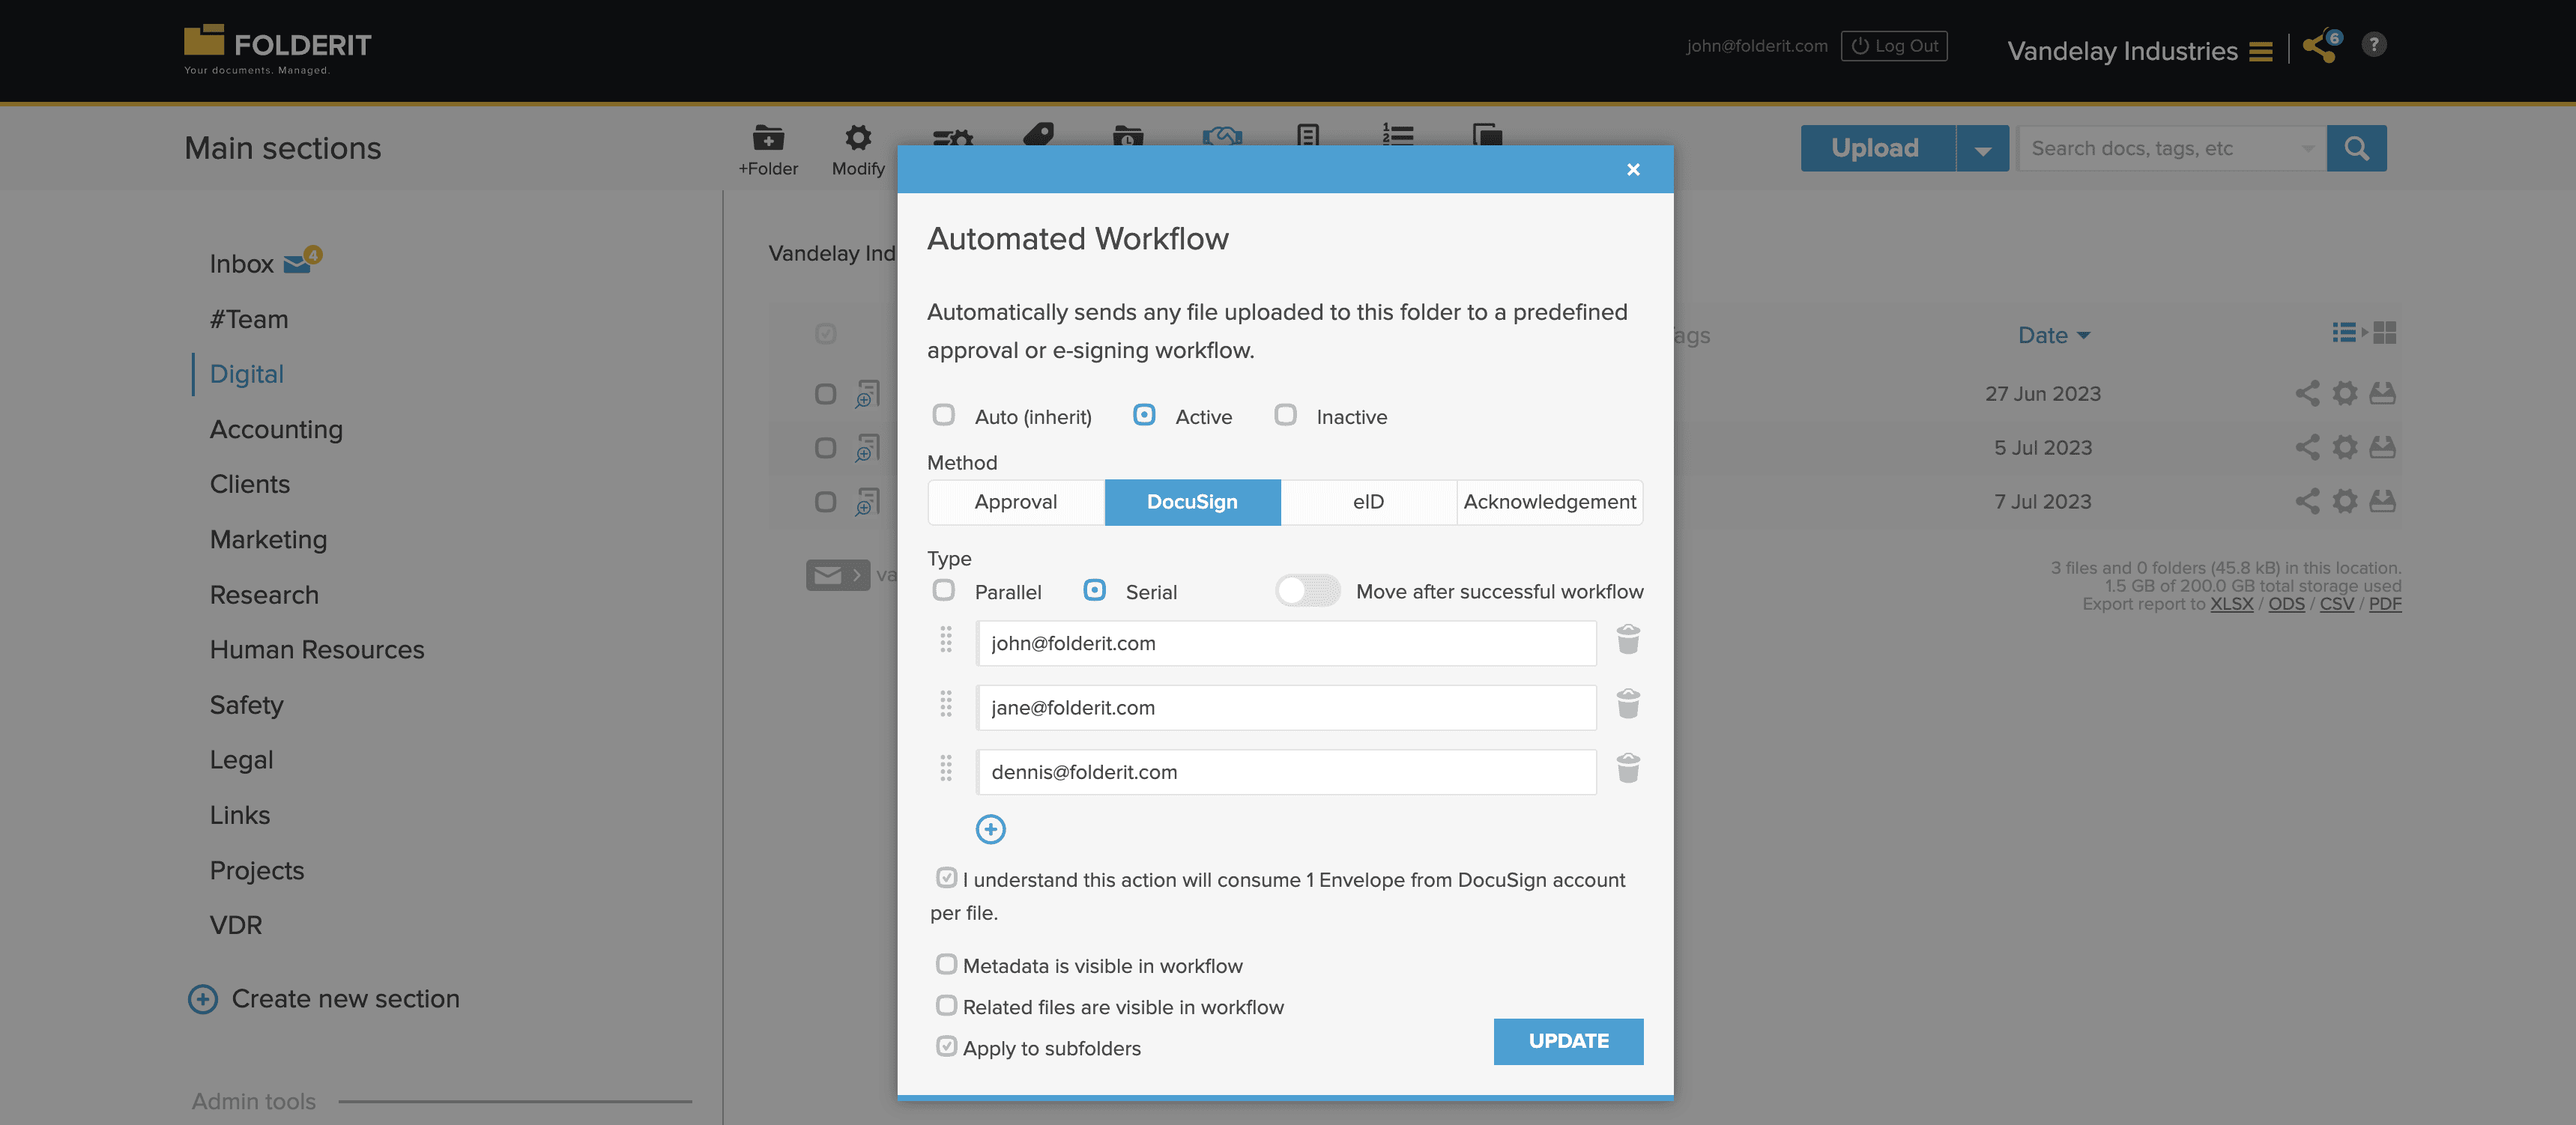Export report as CSV
The width and height of the screenshot is (2576, 1125).
[x=2336, y=604]
